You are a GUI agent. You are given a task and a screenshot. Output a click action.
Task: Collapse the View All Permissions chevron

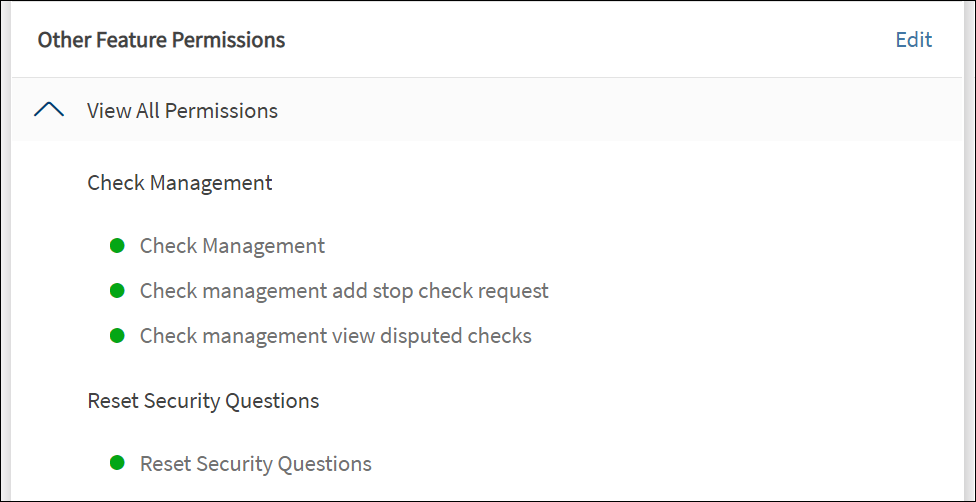[49, 110]
